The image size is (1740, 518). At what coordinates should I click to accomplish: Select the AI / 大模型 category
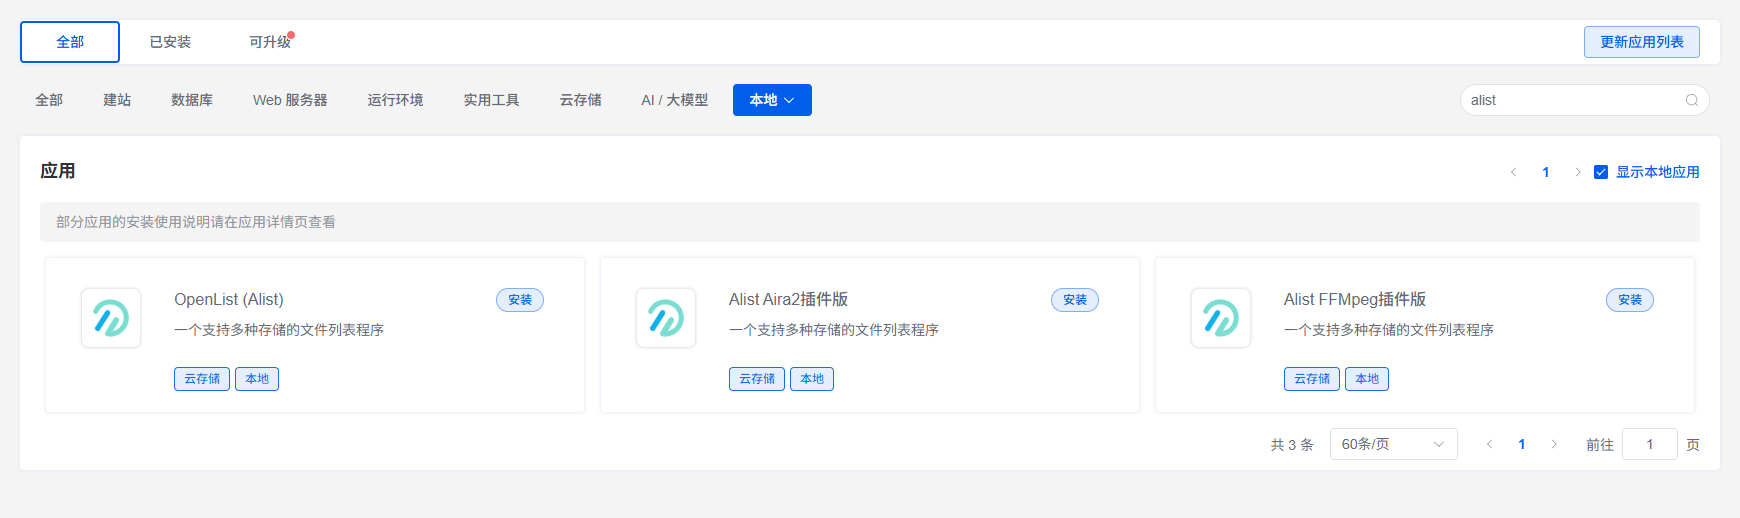tap(675, 100)
